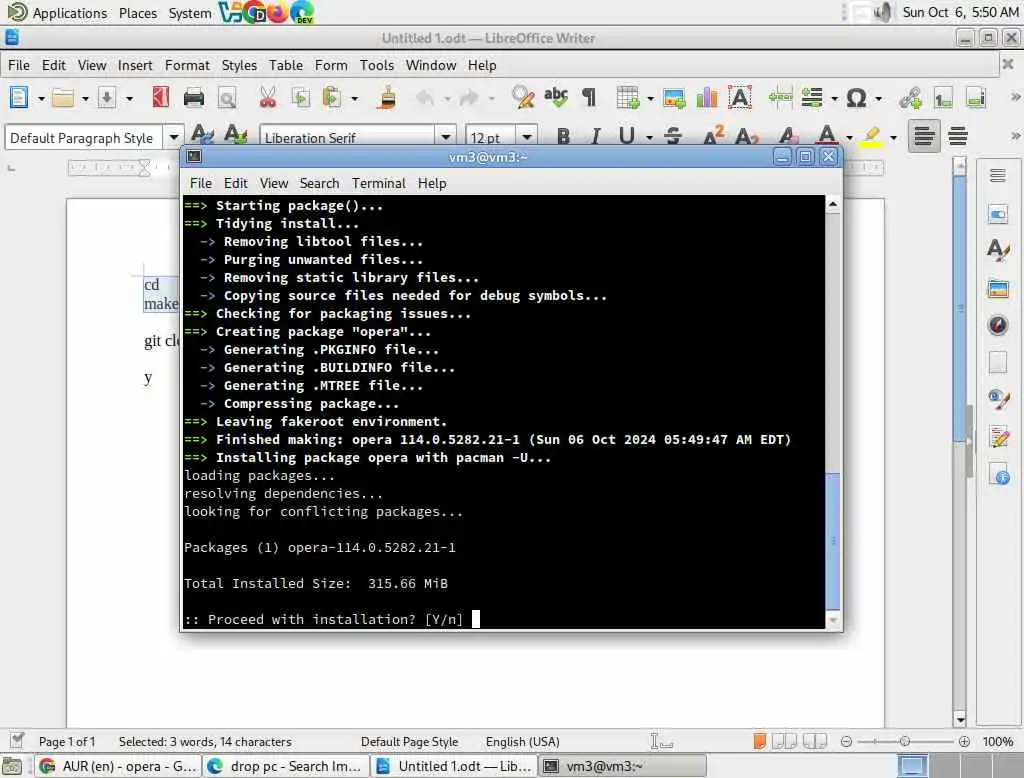The width and height of the screenshot is (1024, 778).
Task: Open the underline style dropdown arrow
Action: coord(649,138)
